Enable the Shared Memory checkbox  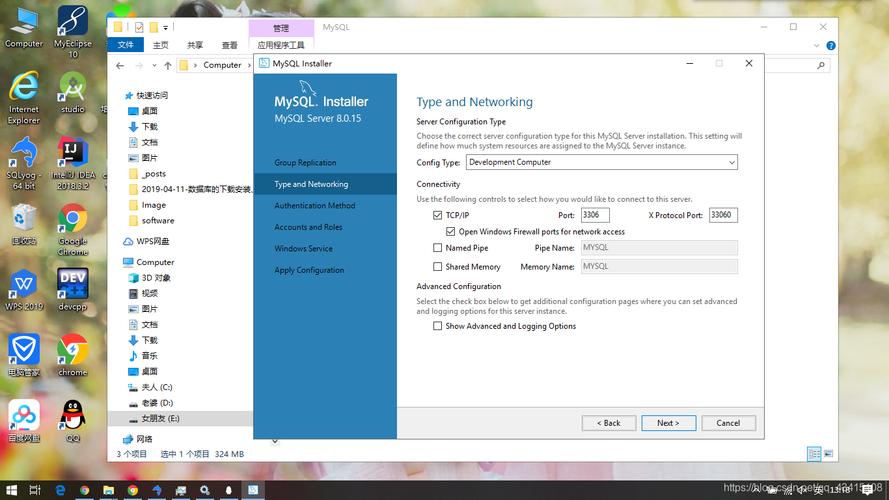[437, 266]
